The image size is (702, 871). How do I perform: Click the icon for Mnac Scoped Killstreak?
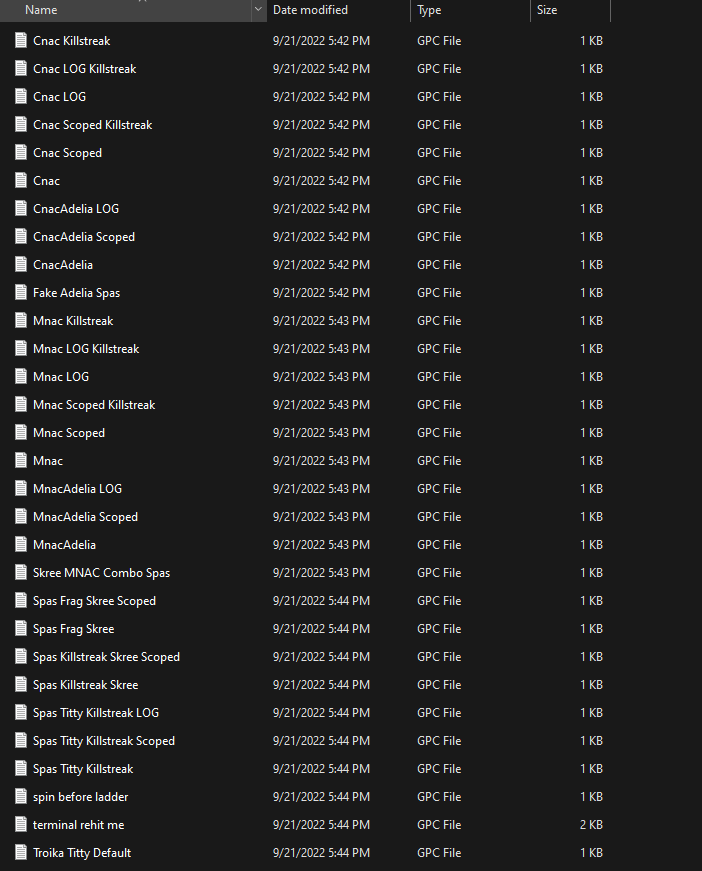[21, 405]
